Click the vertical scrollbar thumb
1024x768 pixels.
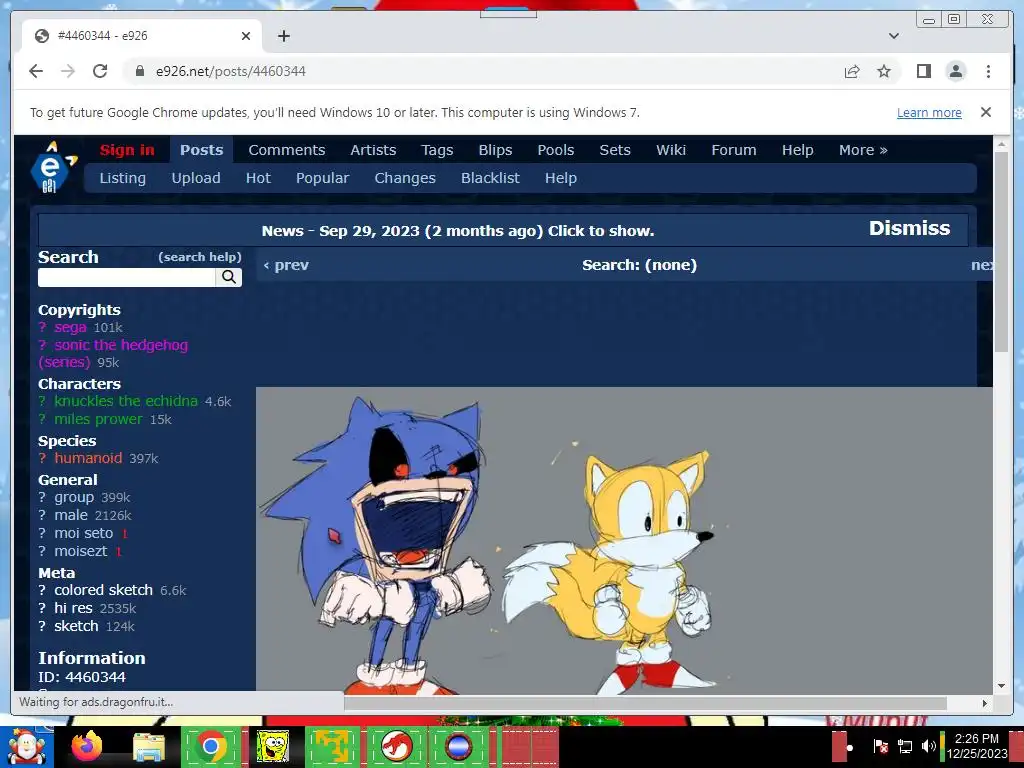click(x=1001, y=251)
